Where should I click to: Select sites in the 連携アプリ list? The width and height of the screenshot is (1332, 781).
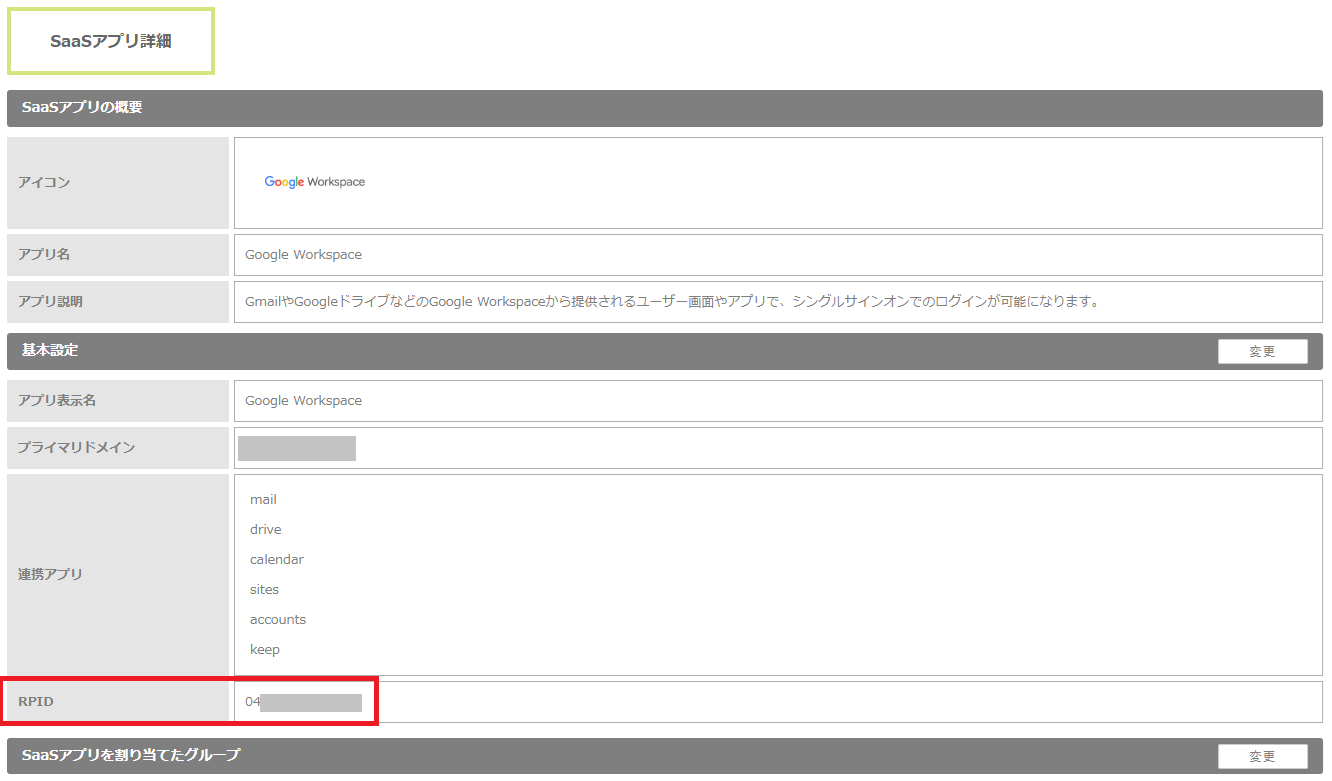pos(264,589)
